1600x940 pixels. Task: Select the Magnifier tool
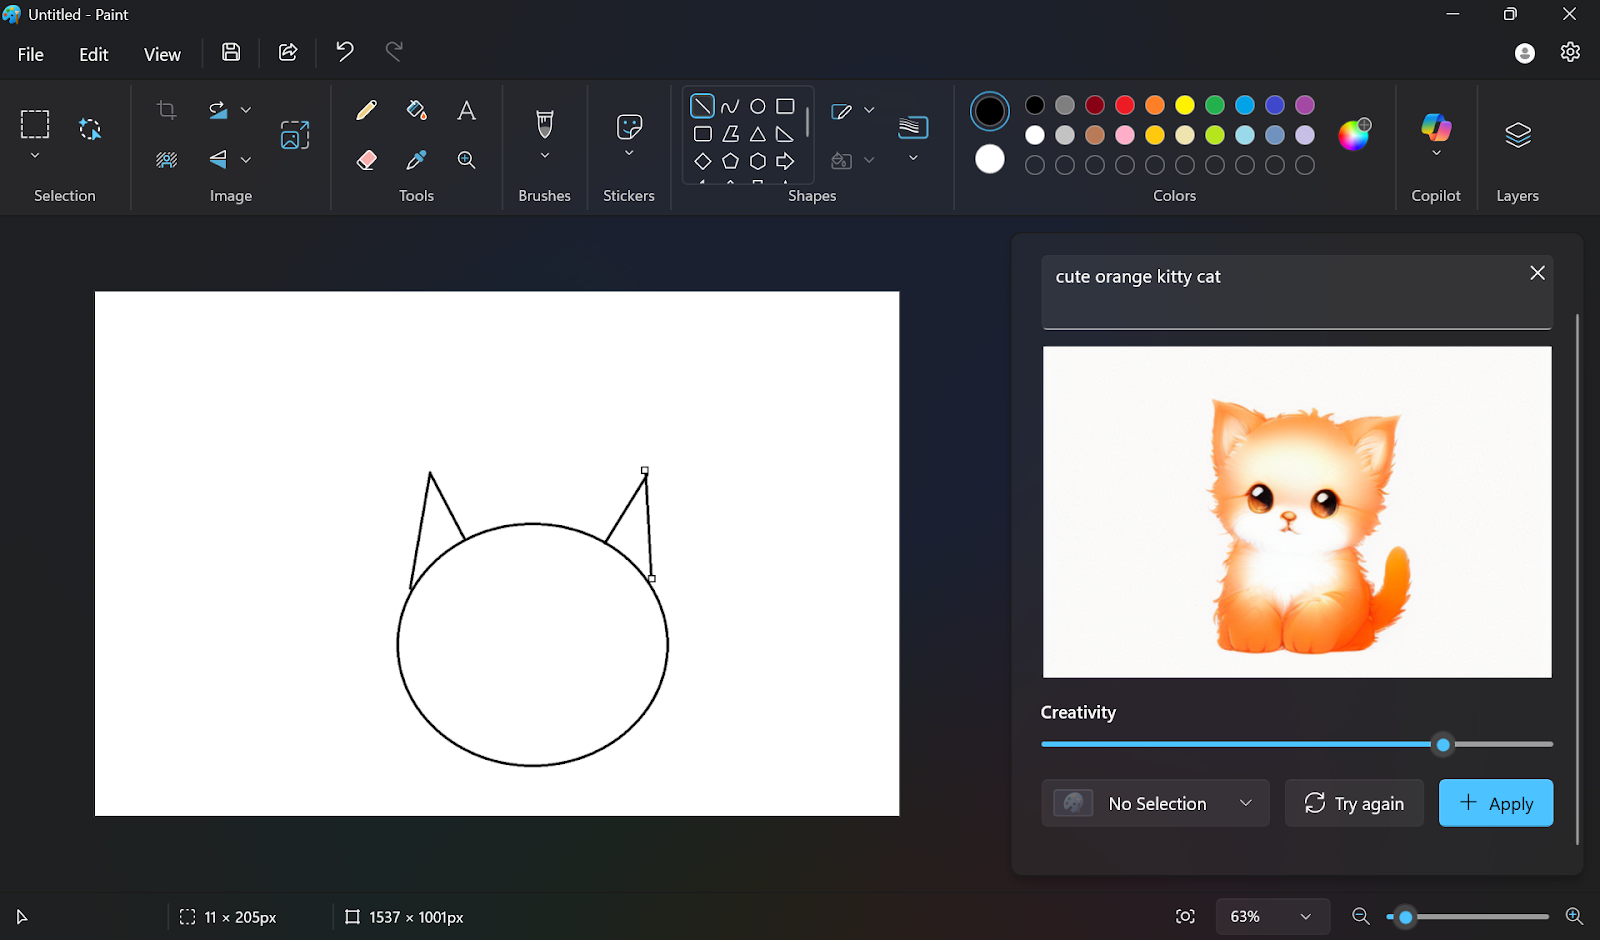pyautogui.click(x=466, y=160)
